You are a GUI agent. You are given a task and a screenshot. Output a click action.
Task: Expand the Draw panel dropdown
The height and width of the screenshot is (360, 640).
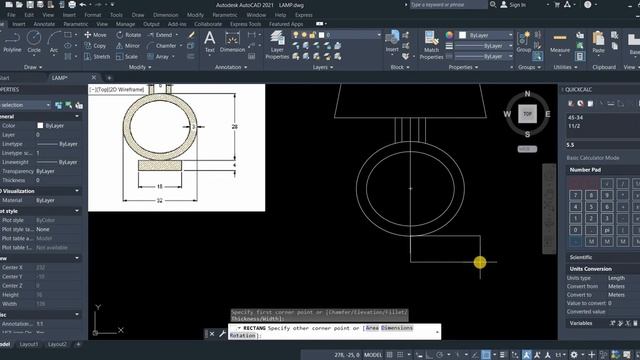coord(33,67)
